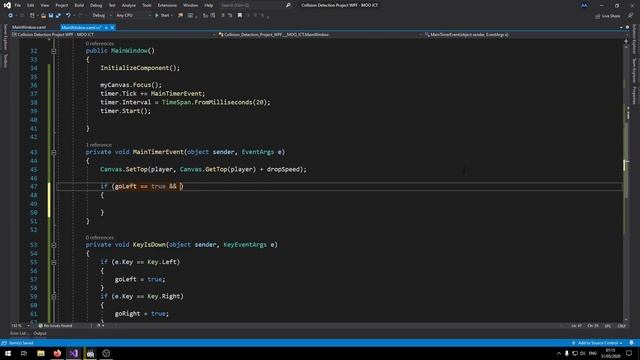Screen dimensions: 640x360
Task: Open the Windows action center icon
Action: pos(629,353)
